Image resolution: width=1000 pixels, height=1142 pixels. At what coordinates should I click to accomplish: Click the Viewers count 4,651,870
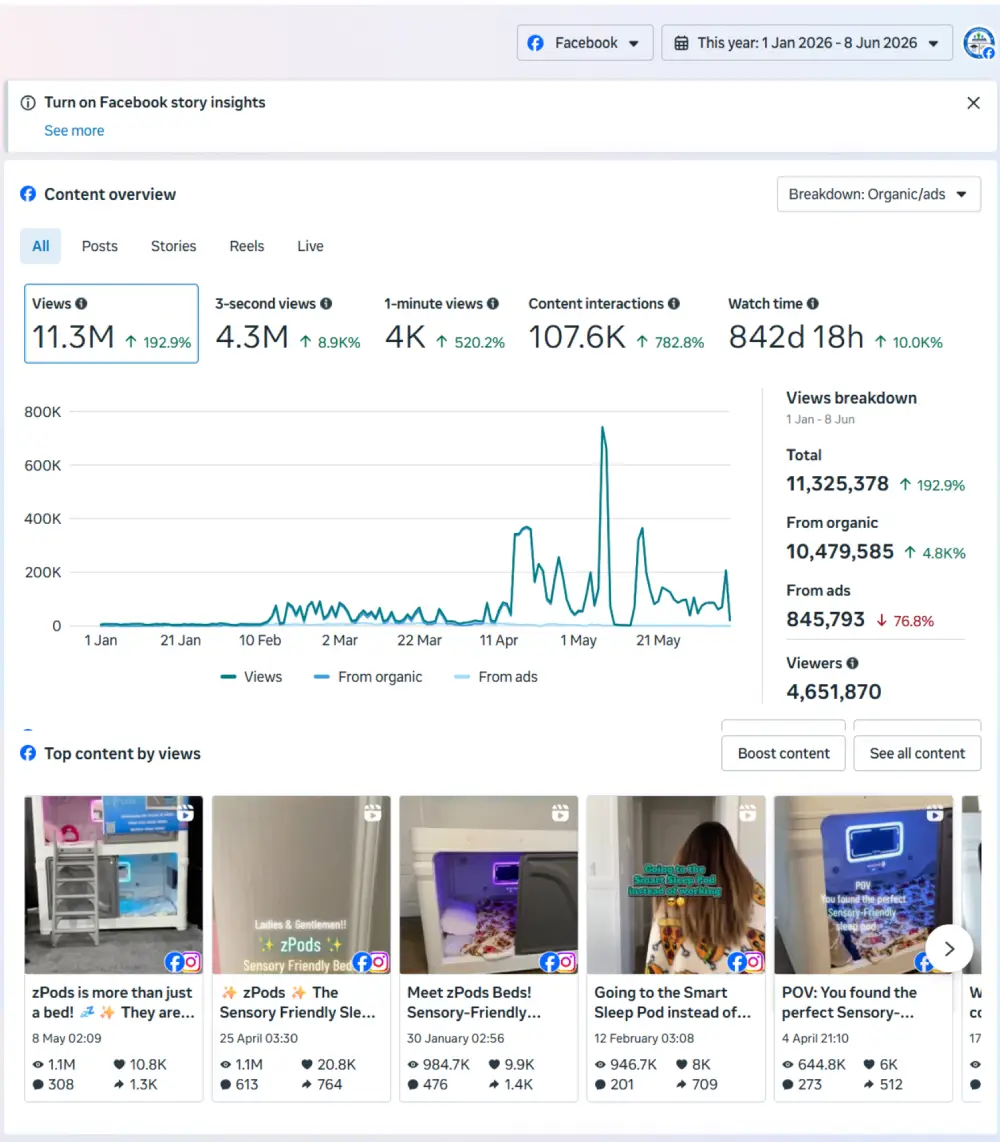(834, 692)
